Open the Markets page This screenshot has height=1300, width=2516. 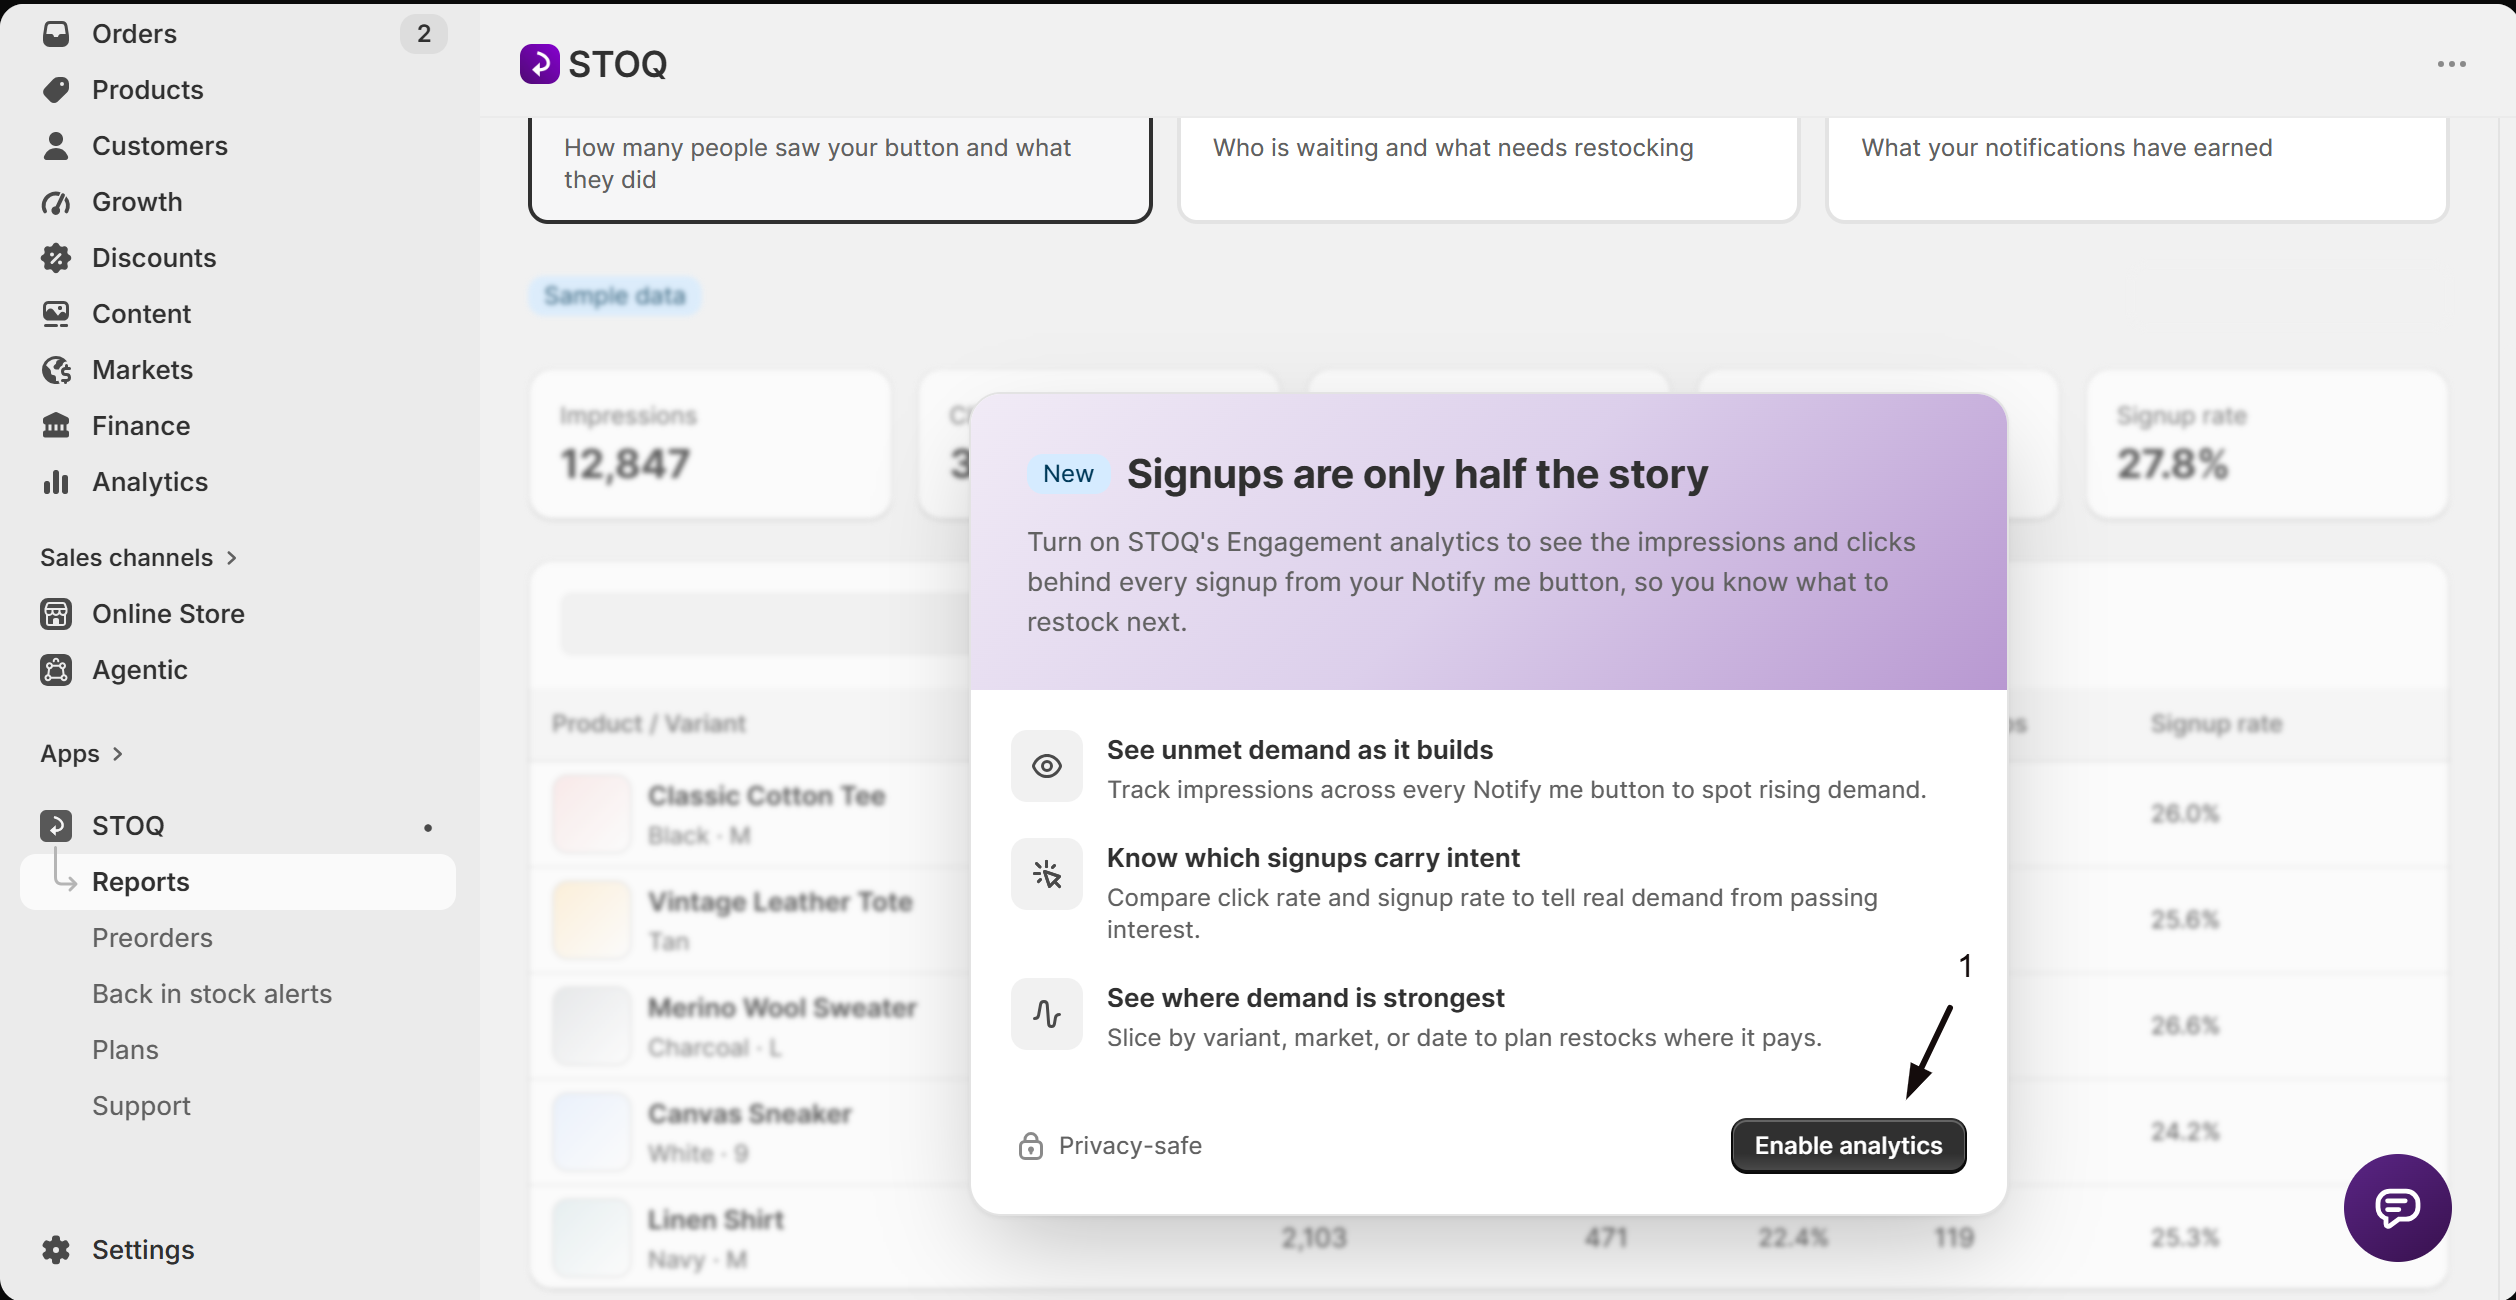coord(238,370)
